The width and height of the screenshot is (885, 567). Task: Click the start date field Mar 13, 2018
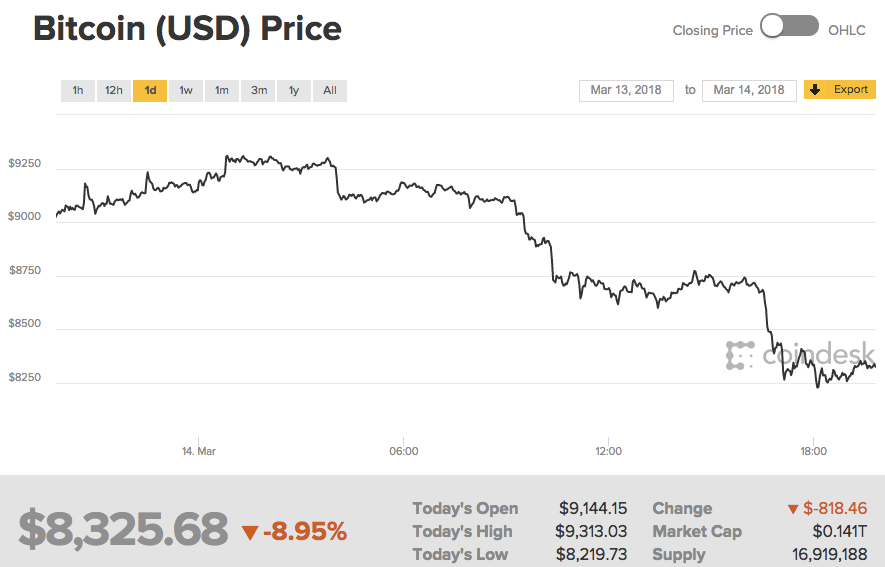[x=627, y=90]
